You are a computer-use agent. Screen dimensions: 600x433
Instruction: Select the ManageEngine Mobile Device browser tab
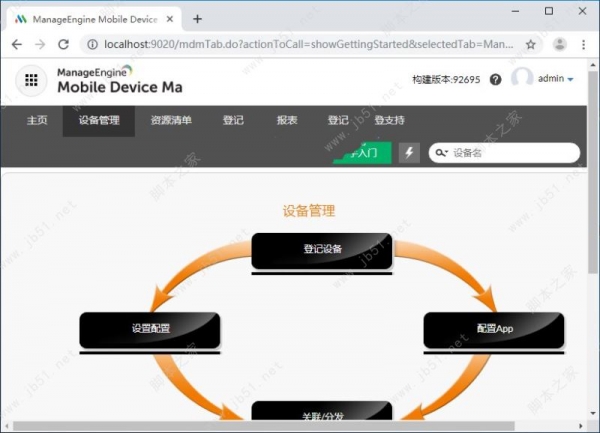(x=92, y=19)
